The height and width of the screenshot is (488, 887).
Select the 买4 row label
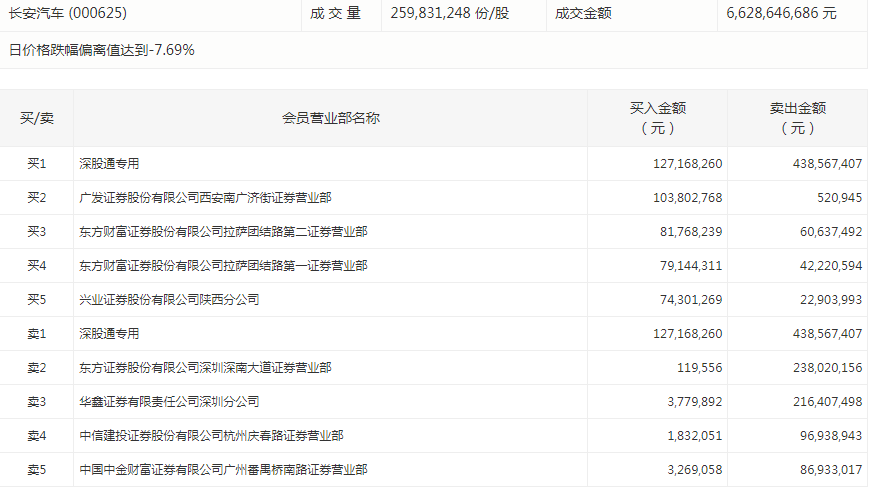click(37, 266)
